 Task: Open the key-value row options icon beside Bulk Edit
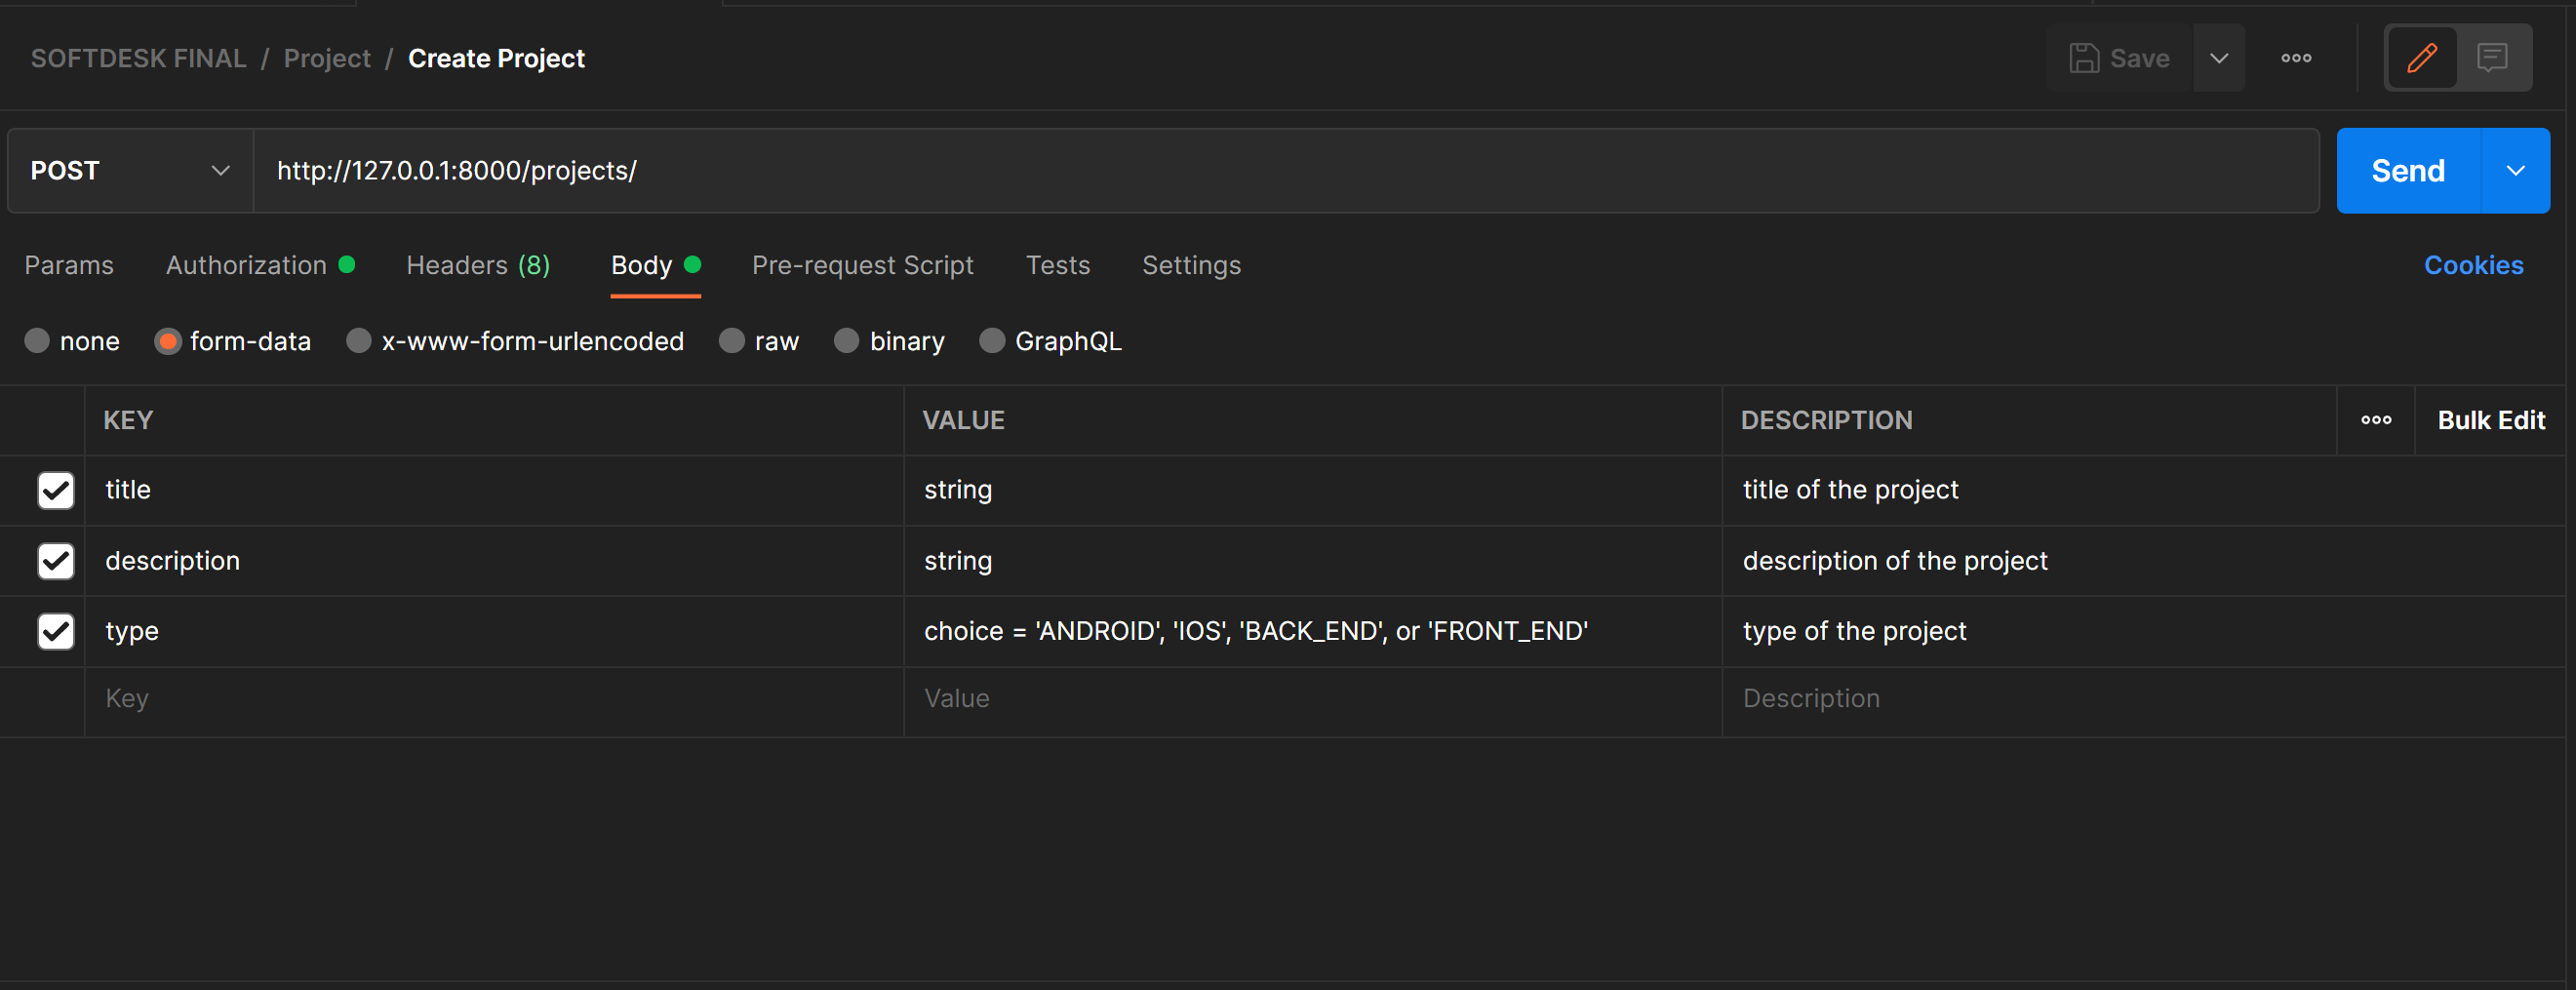click(x=2377, y=420)
